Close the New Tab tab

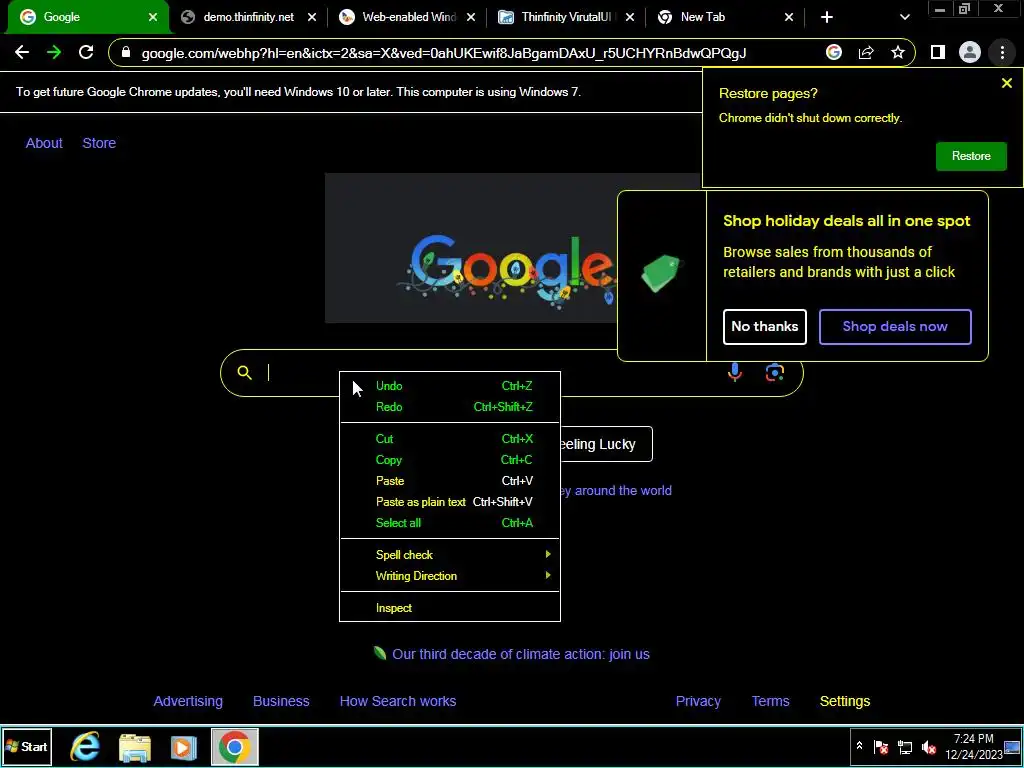789,17
